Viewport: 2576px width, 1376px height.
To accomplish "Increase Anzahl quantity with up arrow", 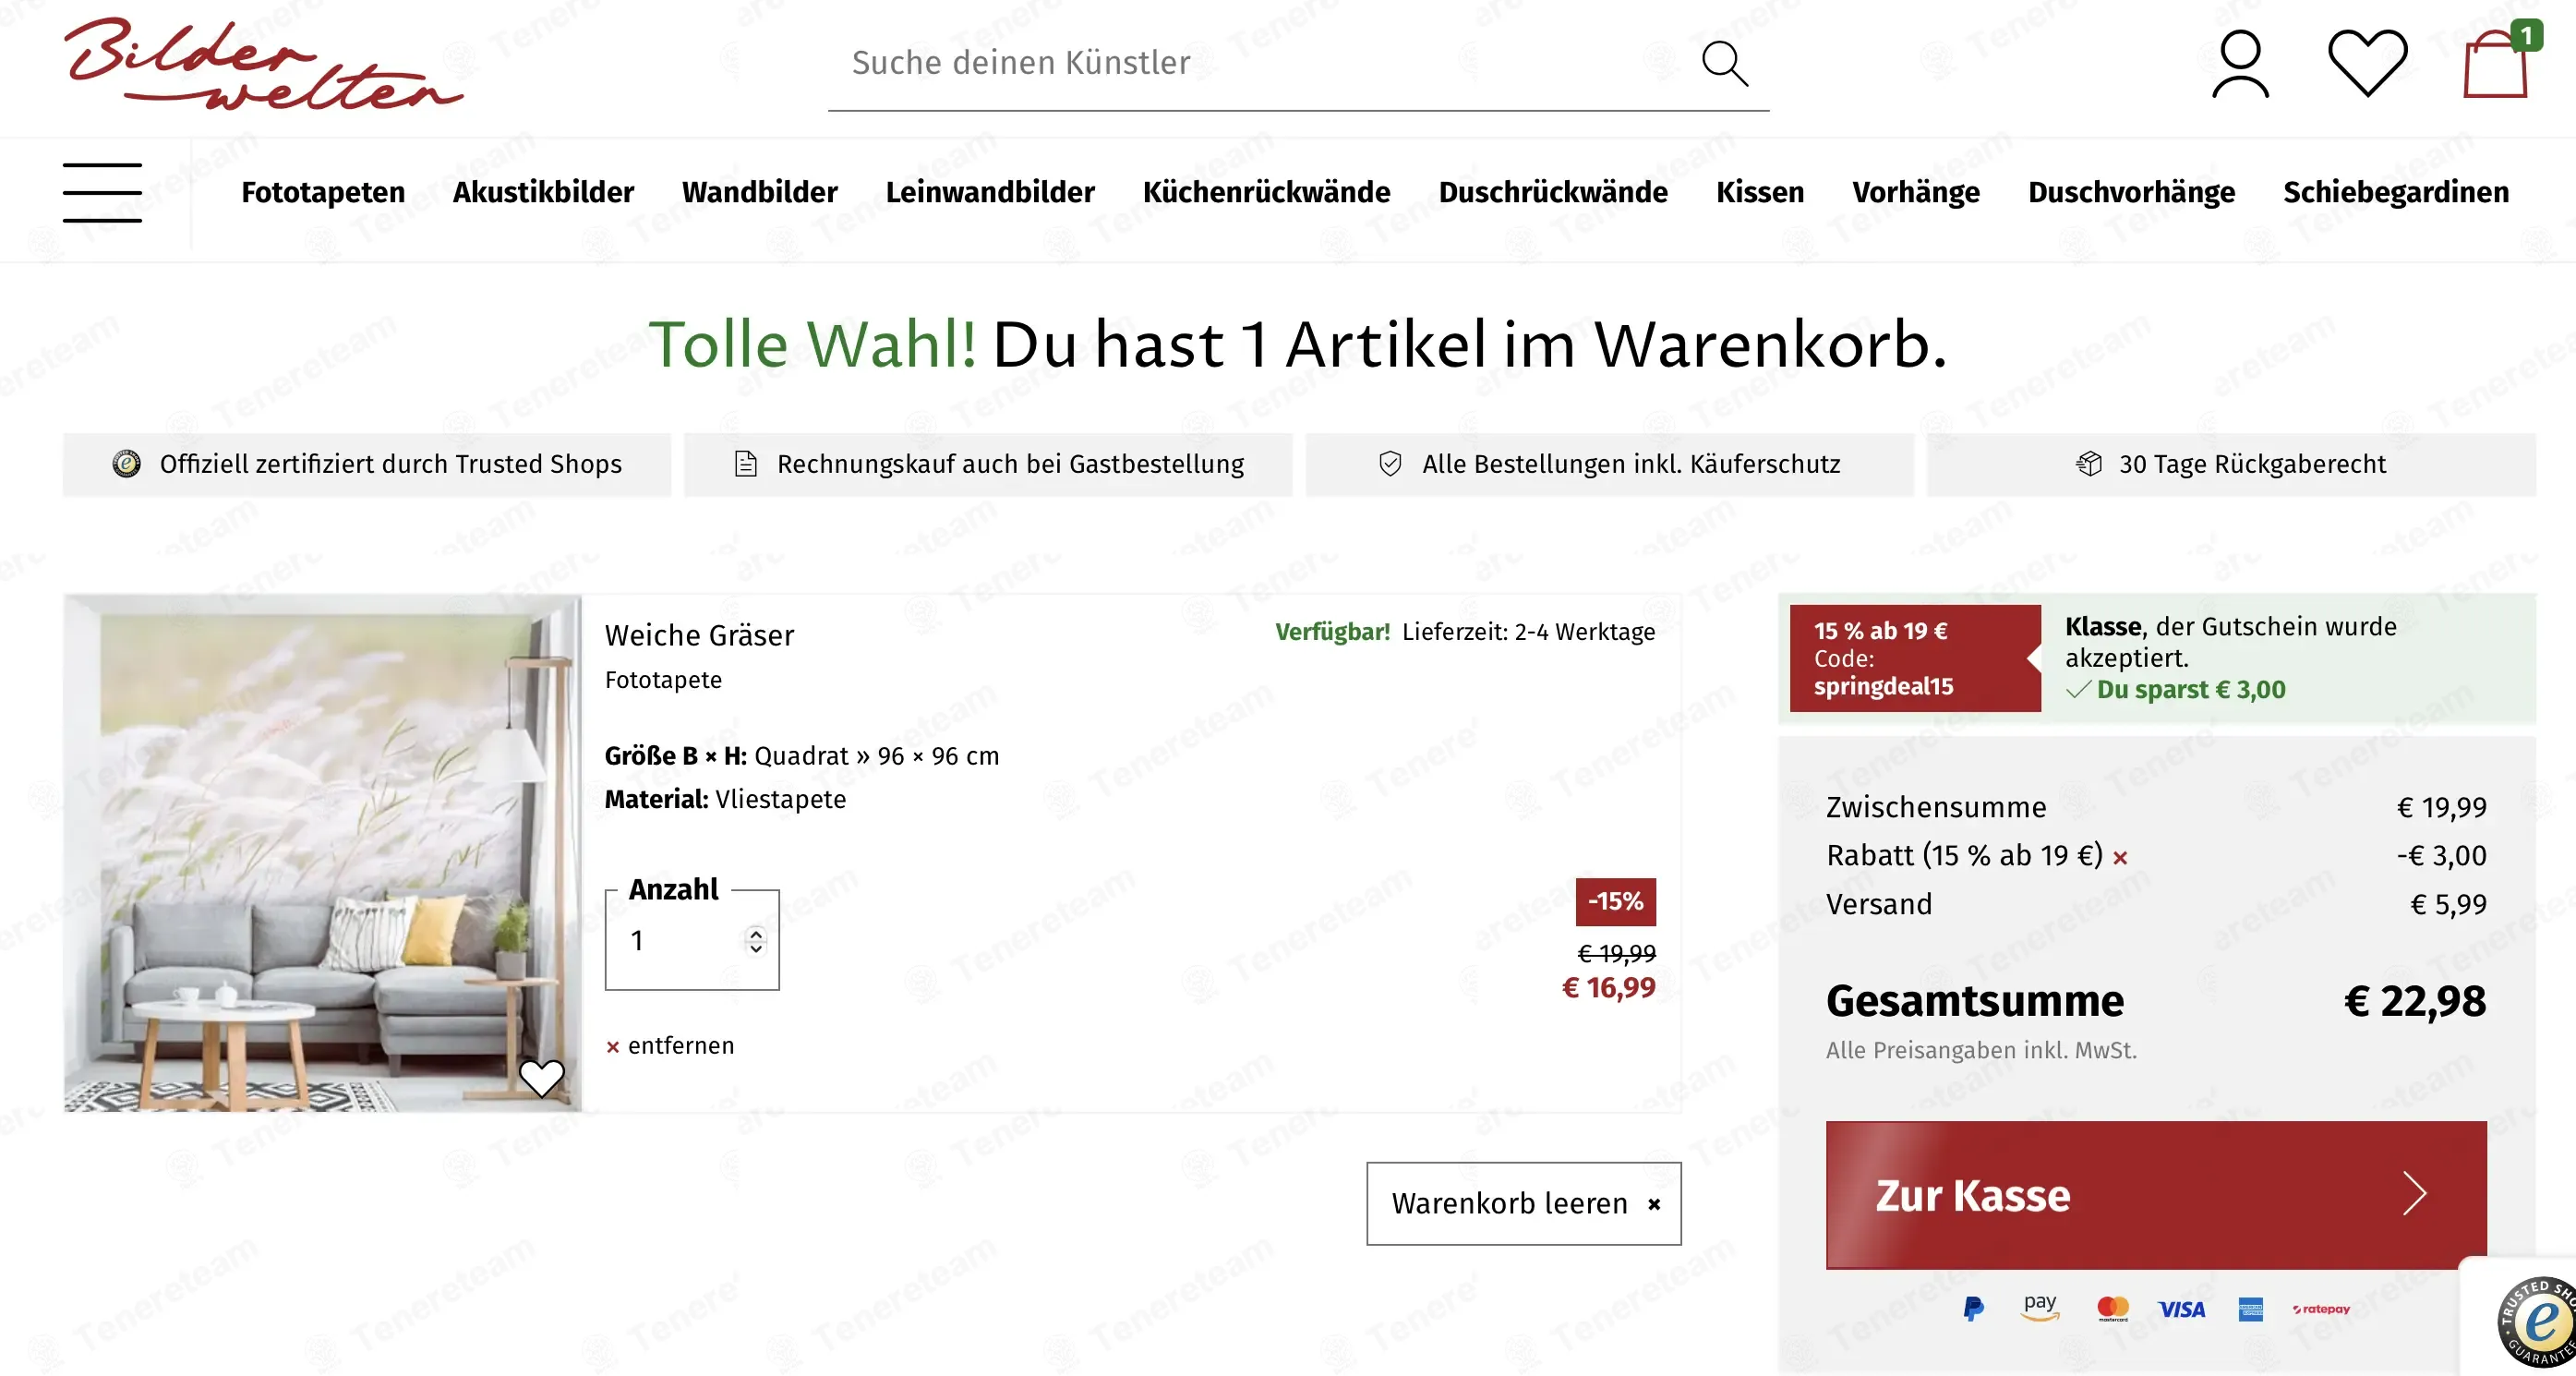I will point(756,933).
